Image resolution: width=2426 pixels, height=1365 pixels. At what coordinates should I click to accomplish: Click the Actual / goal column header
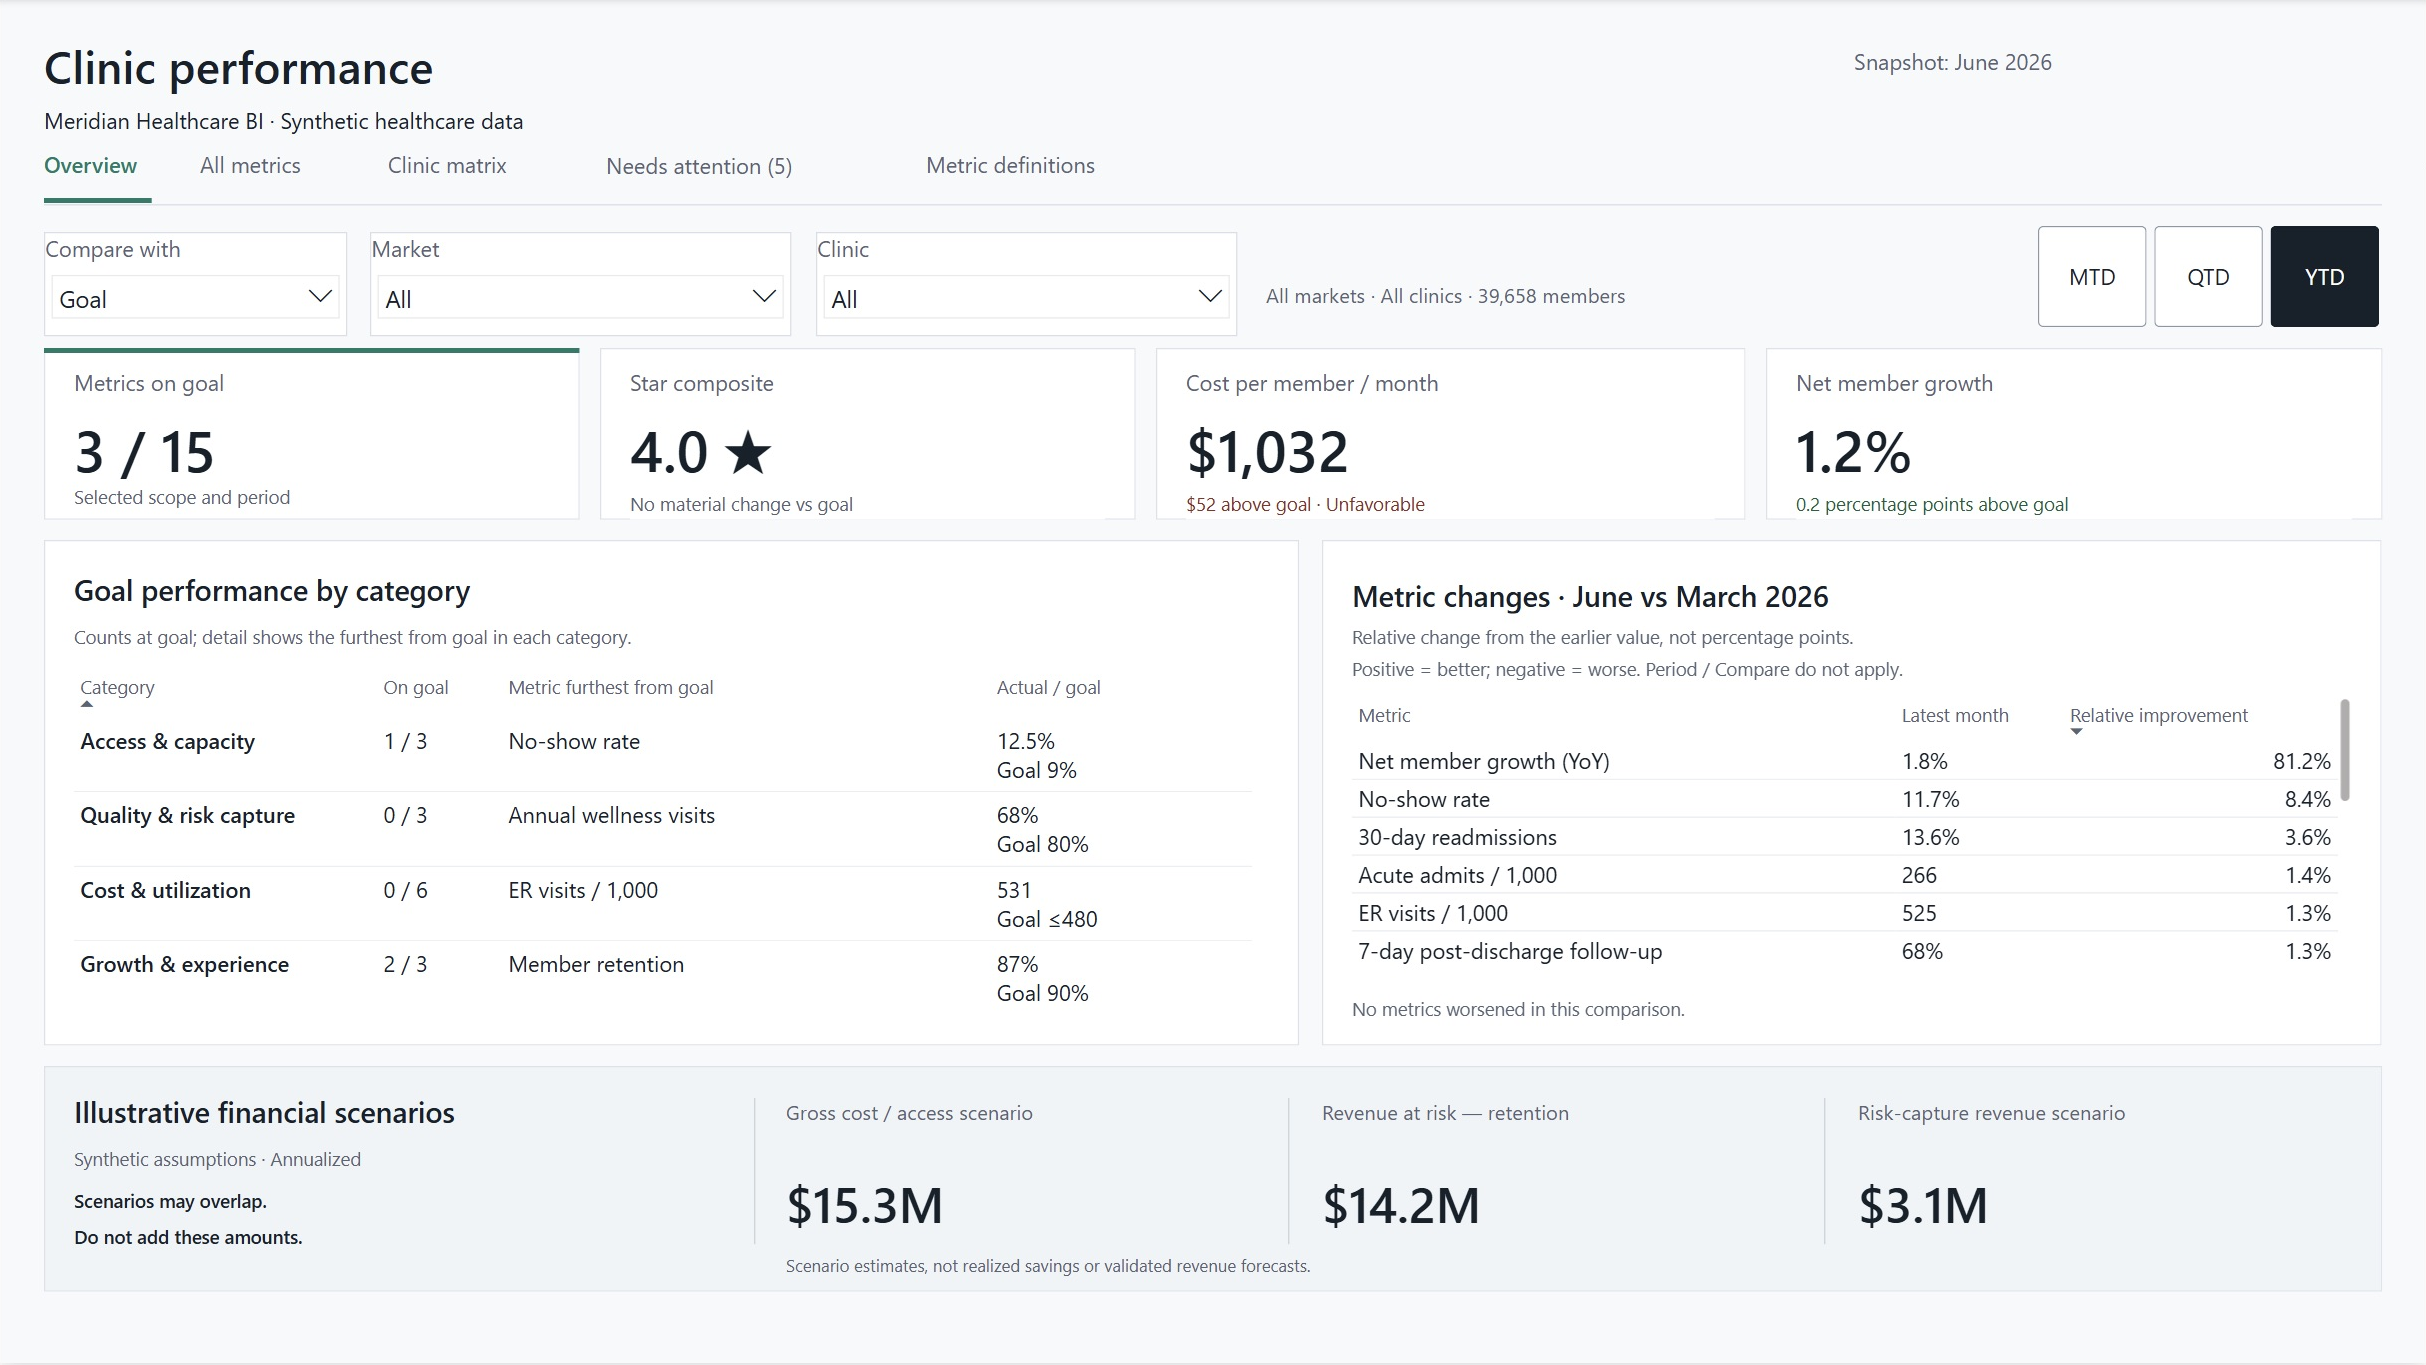tap(1048, 688)
